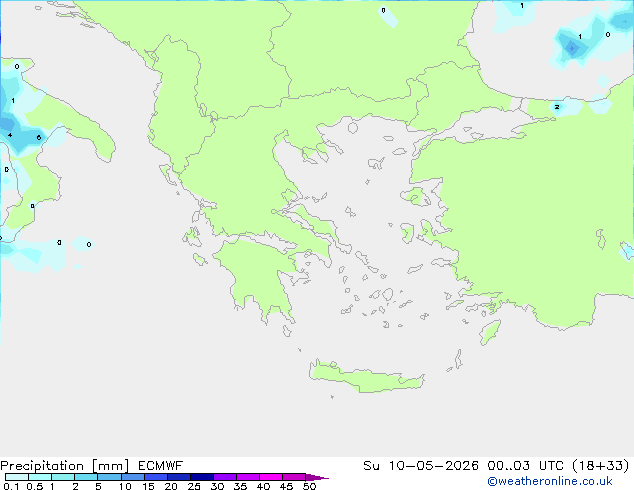Screen dimensions: 634x490
Task: Click the '10' legend scale label
Action: [x=125, y=486]
